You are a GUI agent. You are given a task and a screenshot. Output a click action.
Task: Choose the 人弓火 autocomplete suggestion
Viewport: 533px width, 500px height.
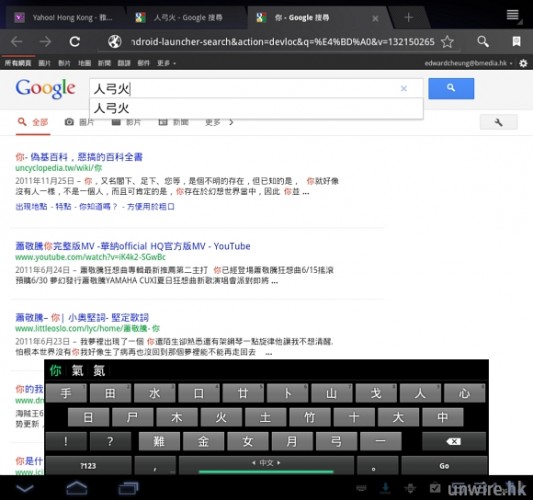coord(256,109)
